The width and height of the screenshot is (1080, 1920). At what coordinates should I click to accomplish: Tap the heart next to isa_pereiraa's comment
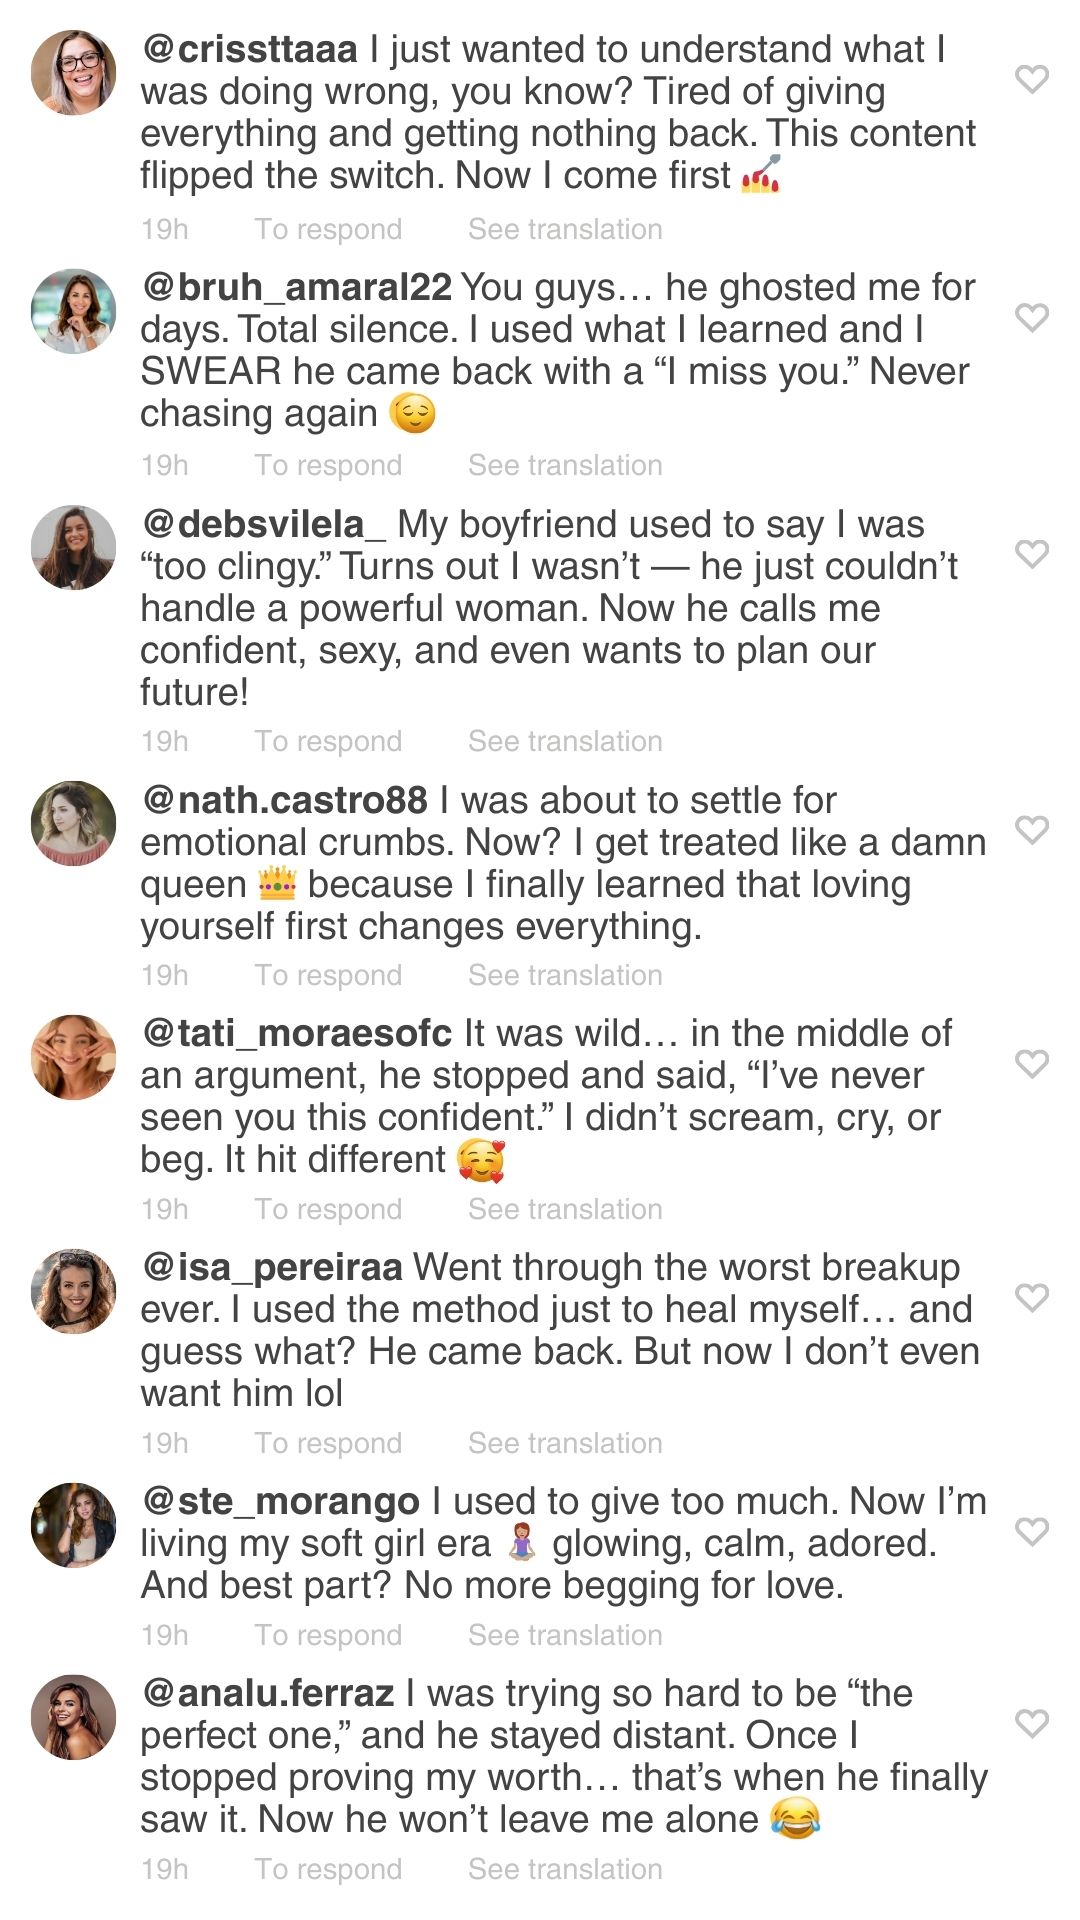pos(1031,1298)
